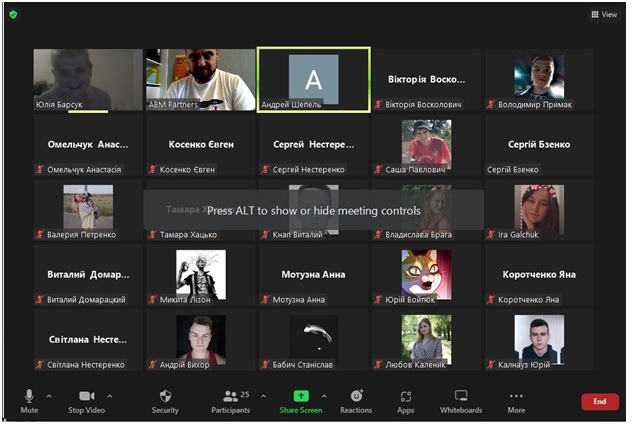Viewport: 632px width, 425px height.
Task: Open the More options menu
Action: click(x=516, y=401)
